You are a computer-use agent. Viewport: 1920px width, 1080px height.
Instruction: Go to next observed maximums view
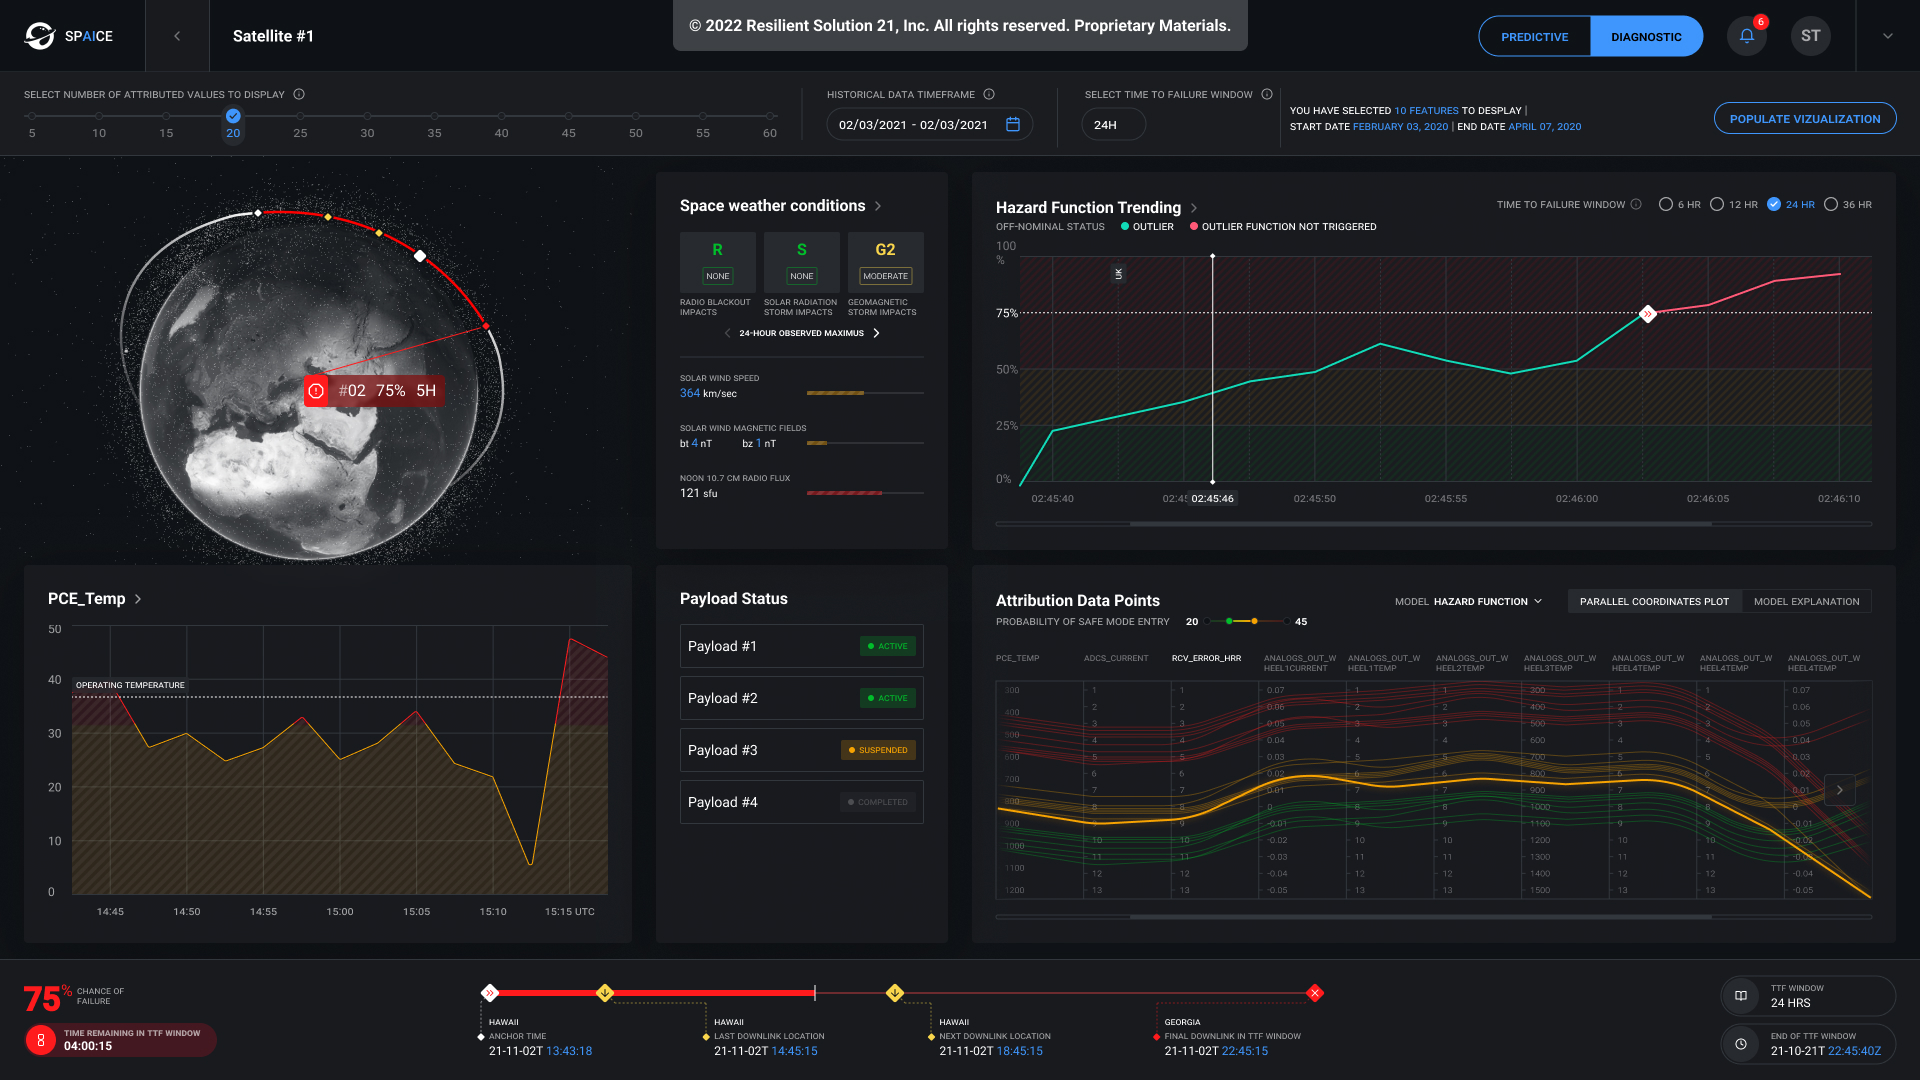(876, 333)
